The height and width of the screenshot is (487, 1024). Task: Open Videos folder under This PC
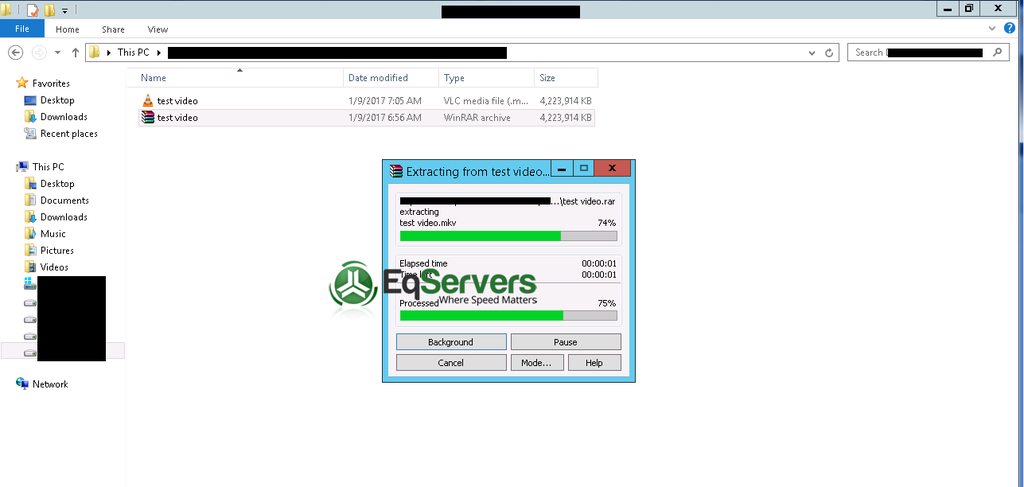54,267
